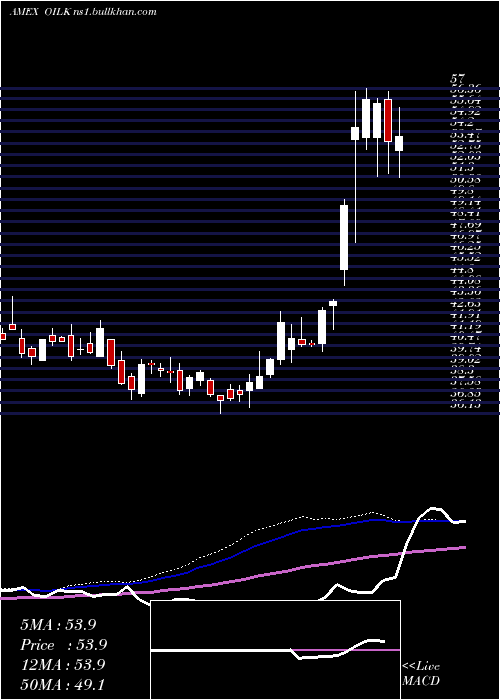Select the 50MA : 49.1 label
The image size is (500, 700).
click(62, 685)
